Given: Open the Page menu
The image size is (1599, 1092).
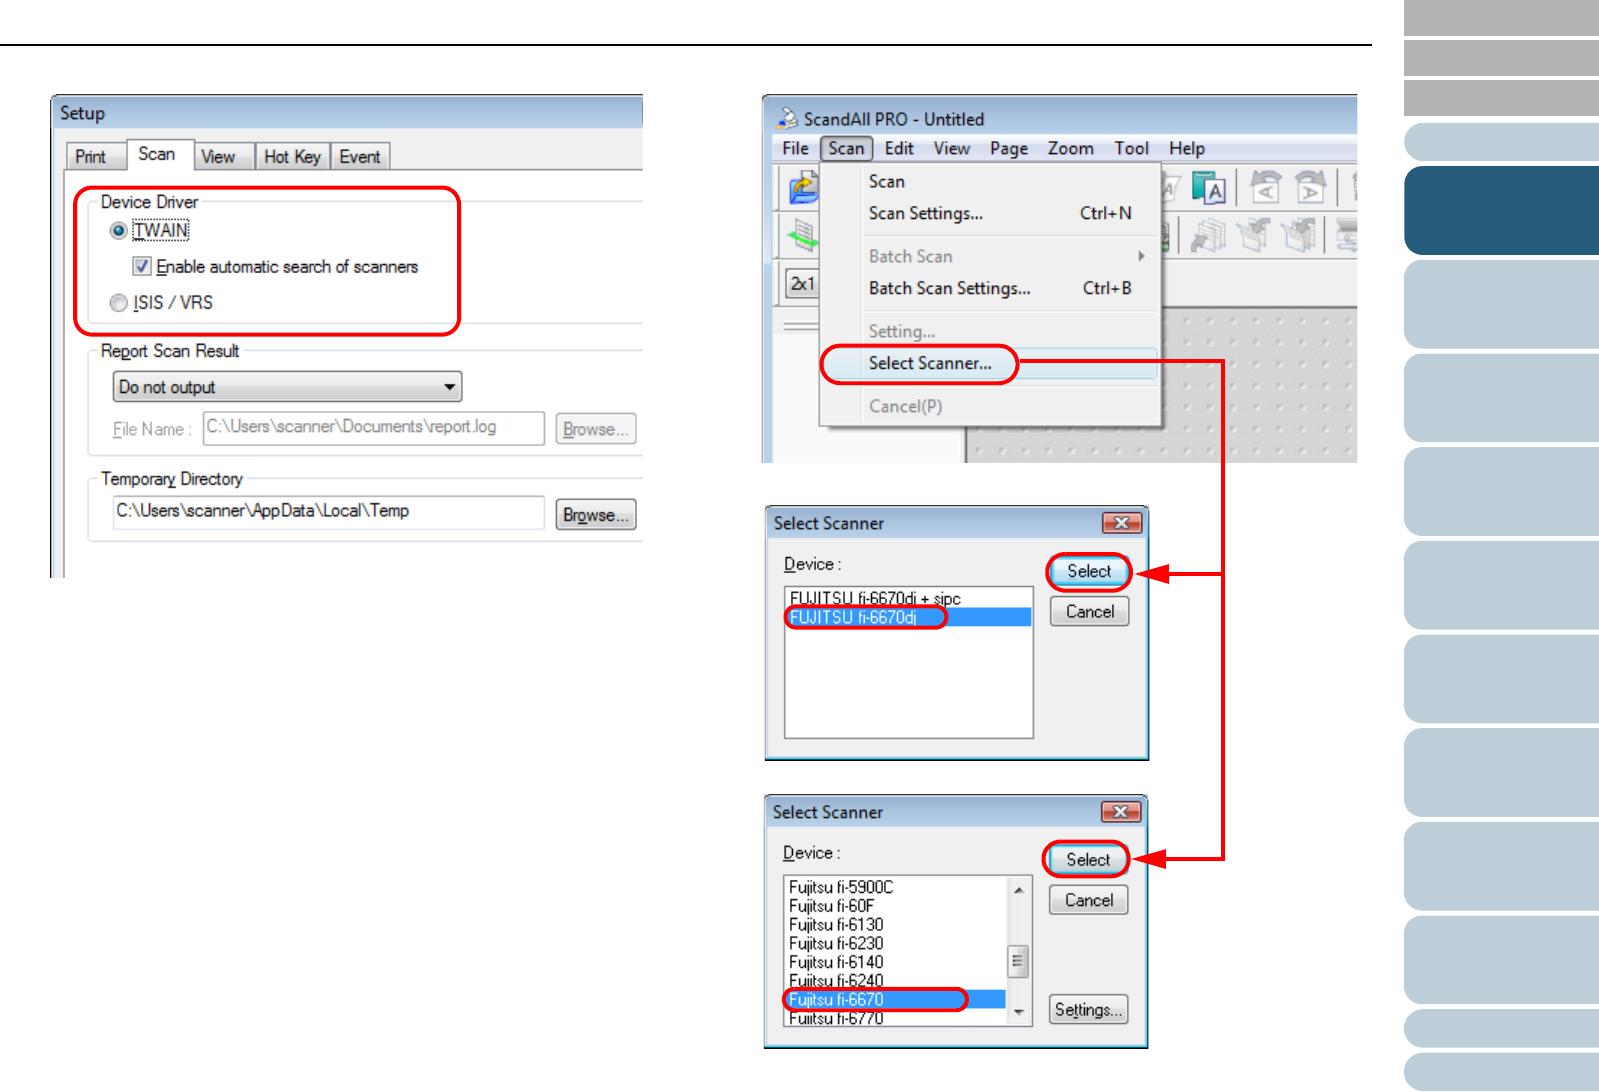Looking at the screenshot, I should [x=1009, y=148].
